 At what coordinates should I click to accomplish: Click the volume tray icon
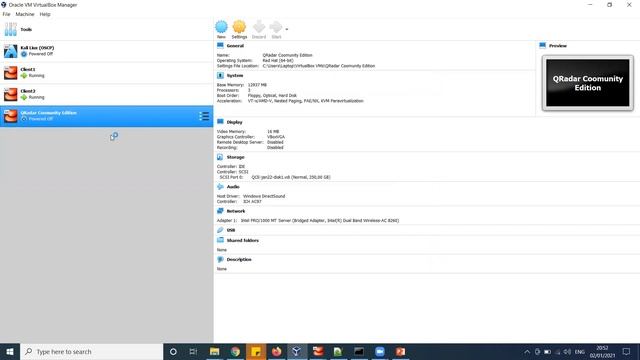pos(567,351)
